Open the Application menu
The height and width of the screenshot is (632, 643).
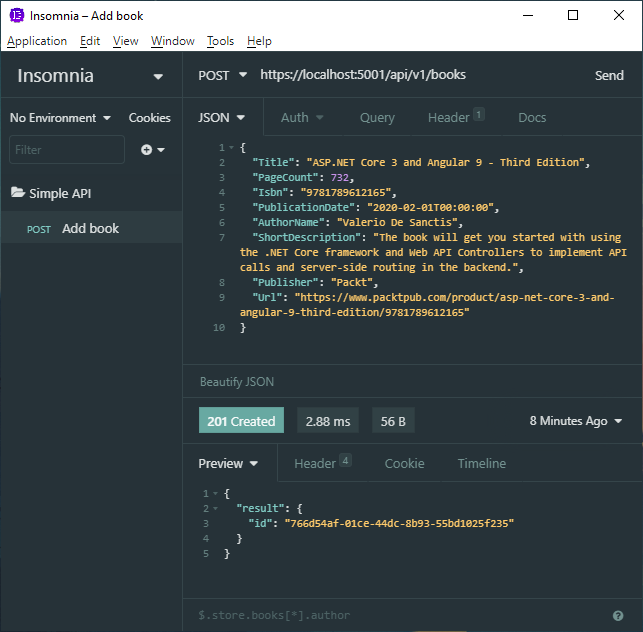(37, 41)
